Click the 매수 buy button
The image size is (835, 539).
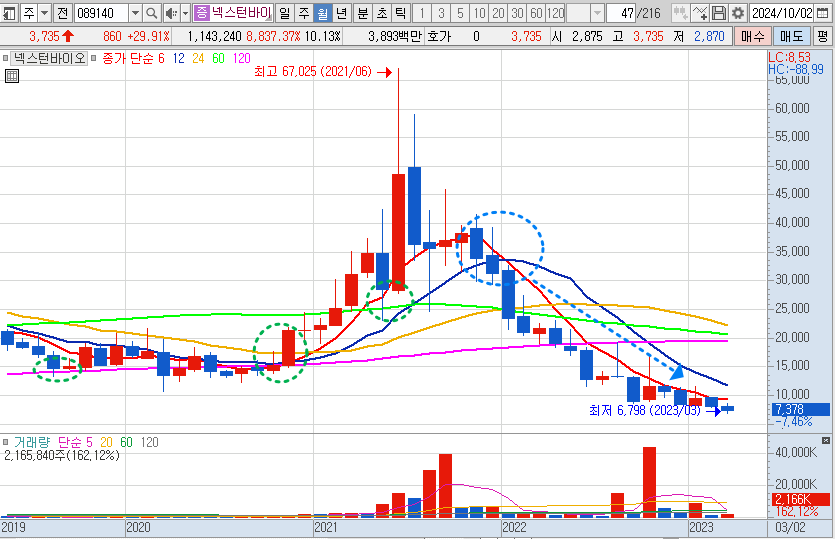pos(752,37)
